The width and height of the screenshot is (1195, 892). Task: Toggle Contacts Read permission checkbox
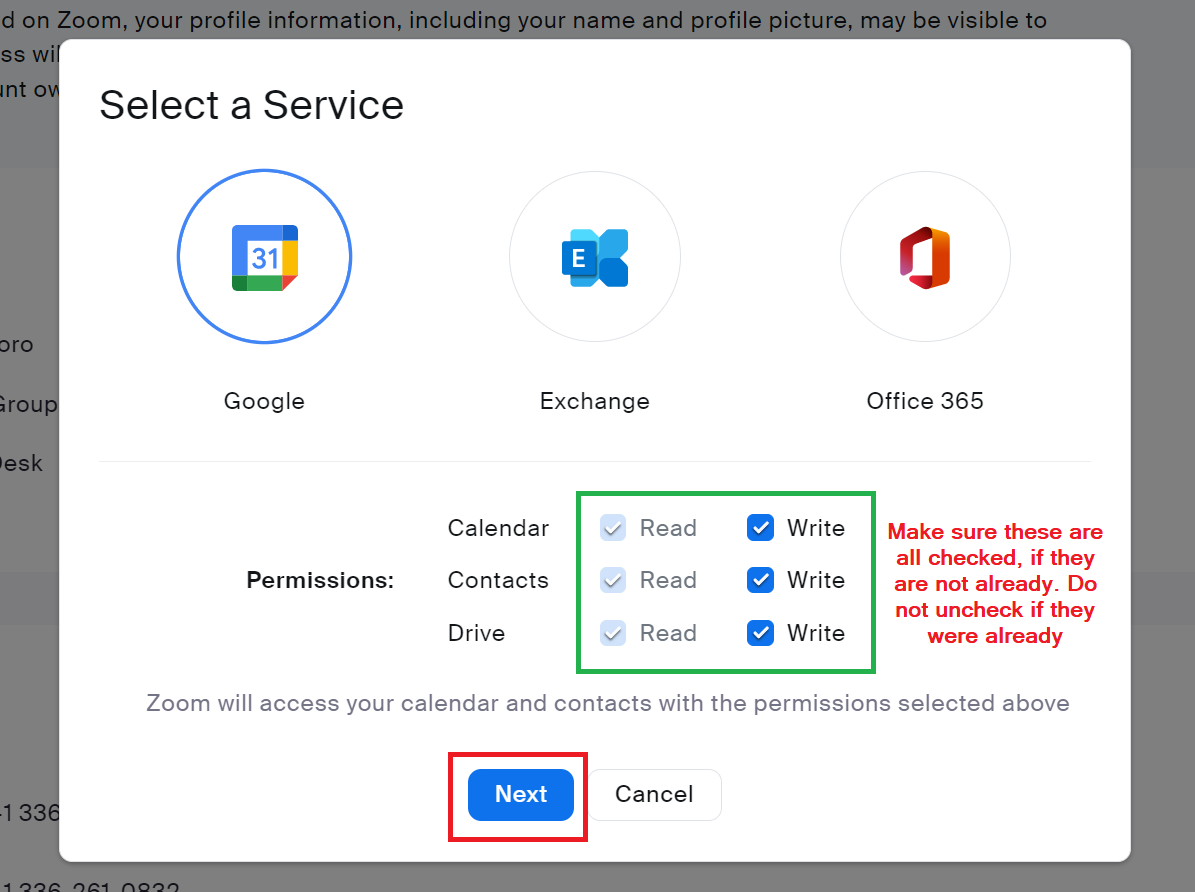point(613,580)
